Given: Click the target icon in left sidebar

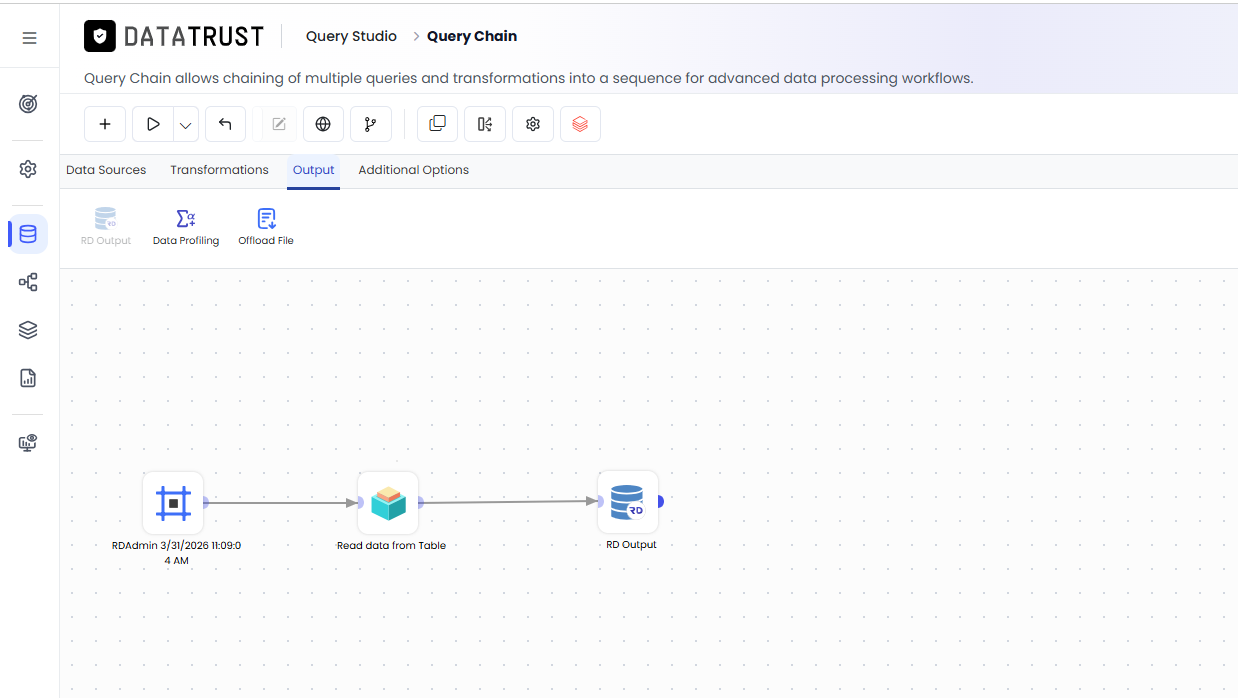Looking at the screenshot, I should point(28,104).
